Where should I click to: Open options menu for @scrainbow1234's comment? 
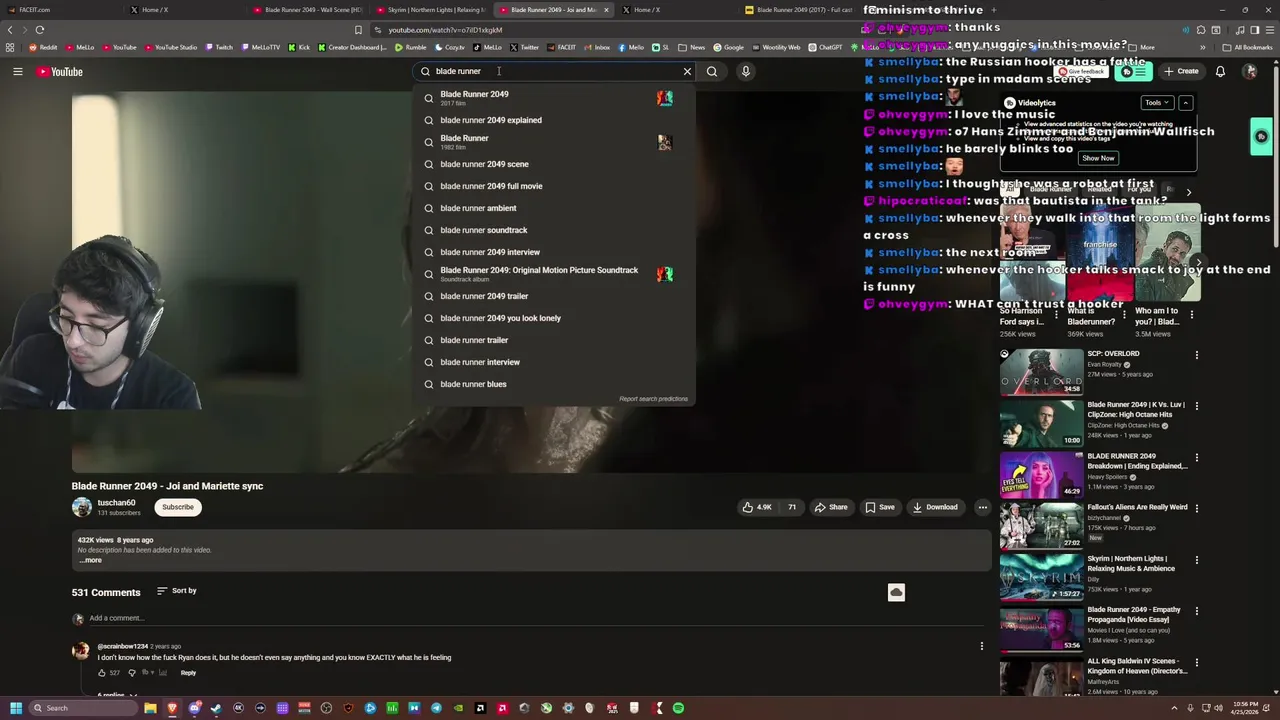[982, 646]
